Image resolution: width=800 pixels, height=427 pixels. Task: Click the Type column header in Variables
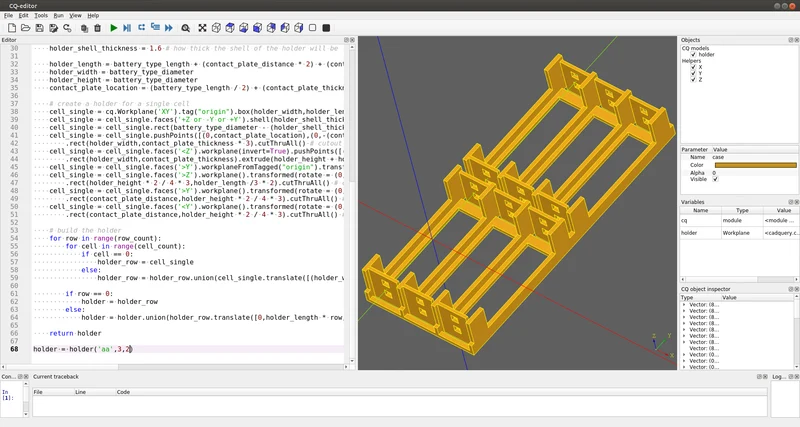[742, 210]
